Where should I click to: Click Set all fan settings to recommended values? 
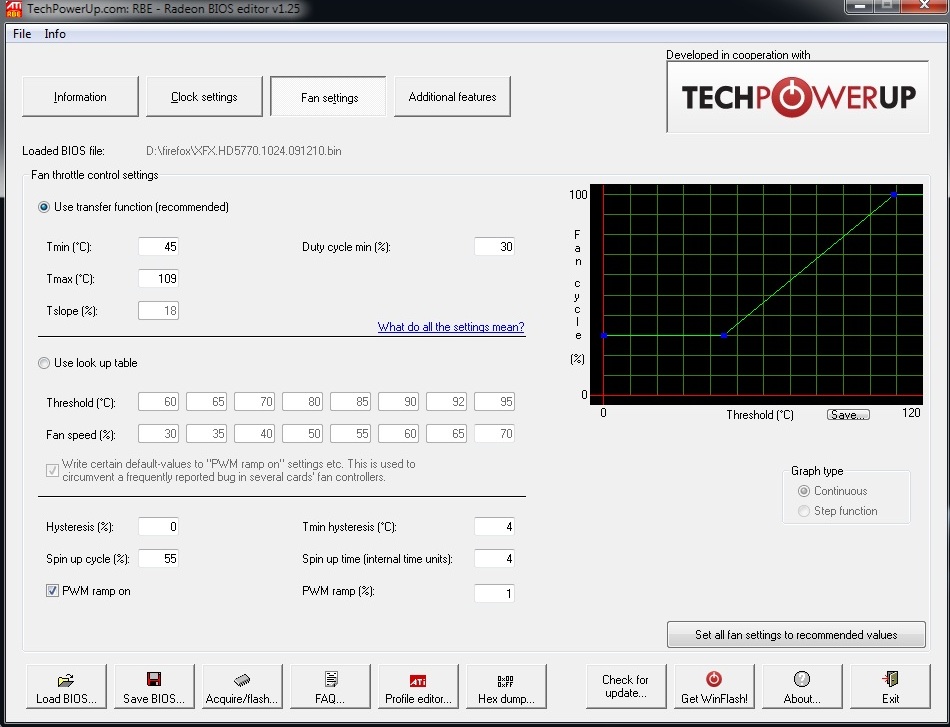796,635
